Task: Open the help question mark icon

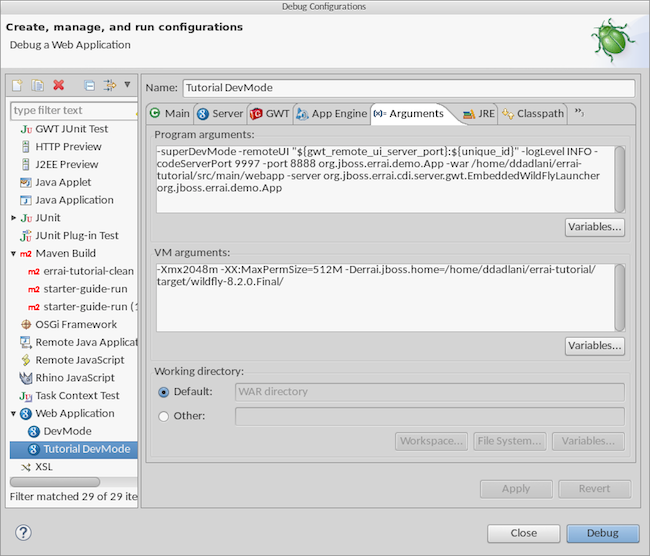Action: tap(23, 532)
